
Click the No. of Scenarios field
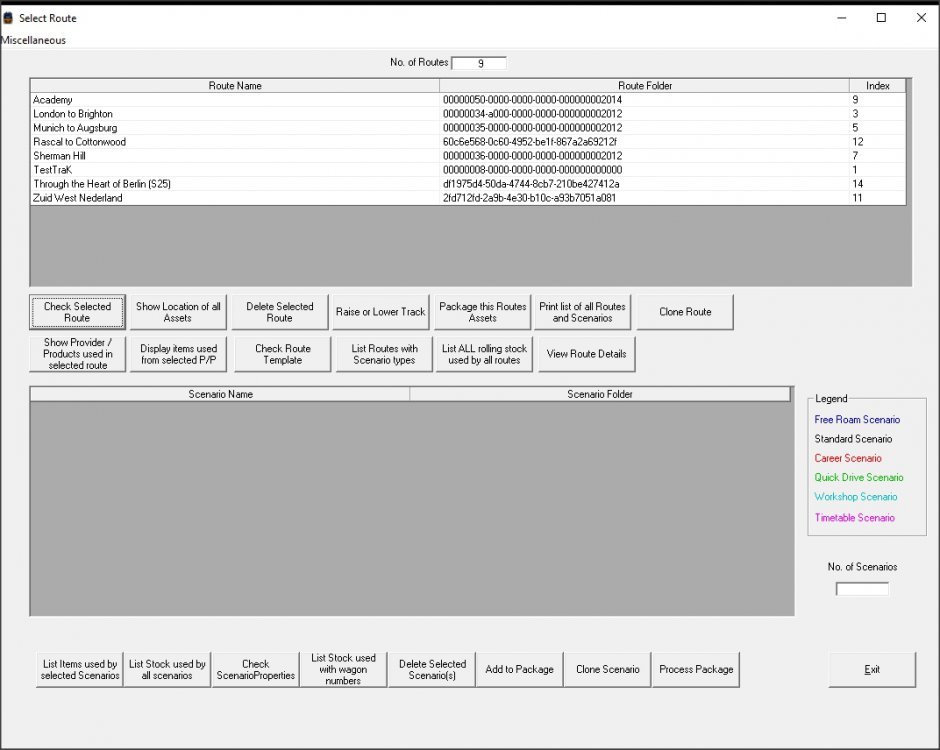click(x=862, y=589)
